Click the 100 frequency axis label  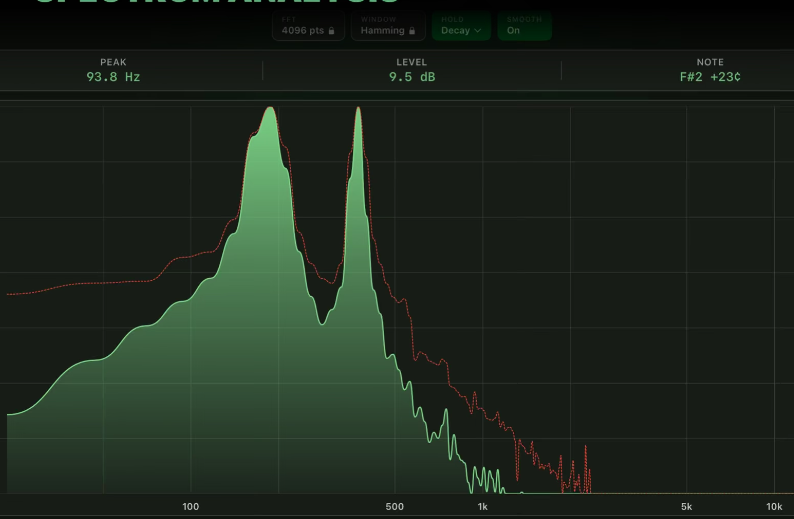pyautogui.click(x=190, y=506)
